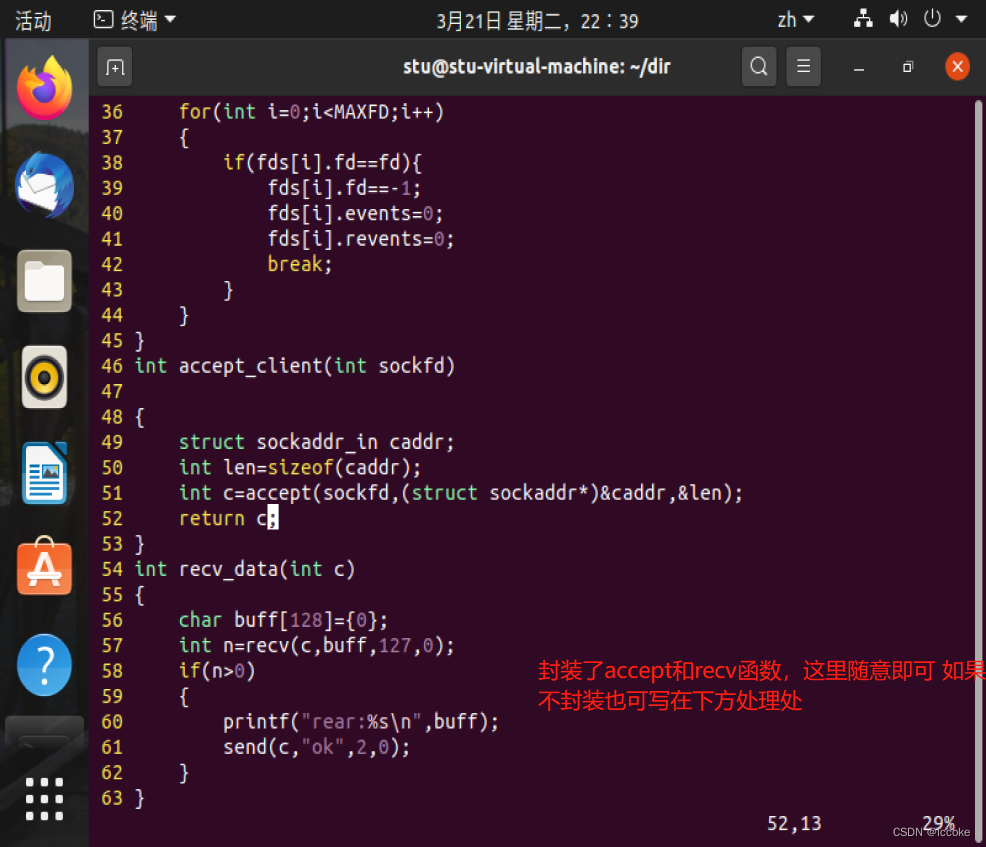Open the 终端 application menu

[x=135, y=21]
